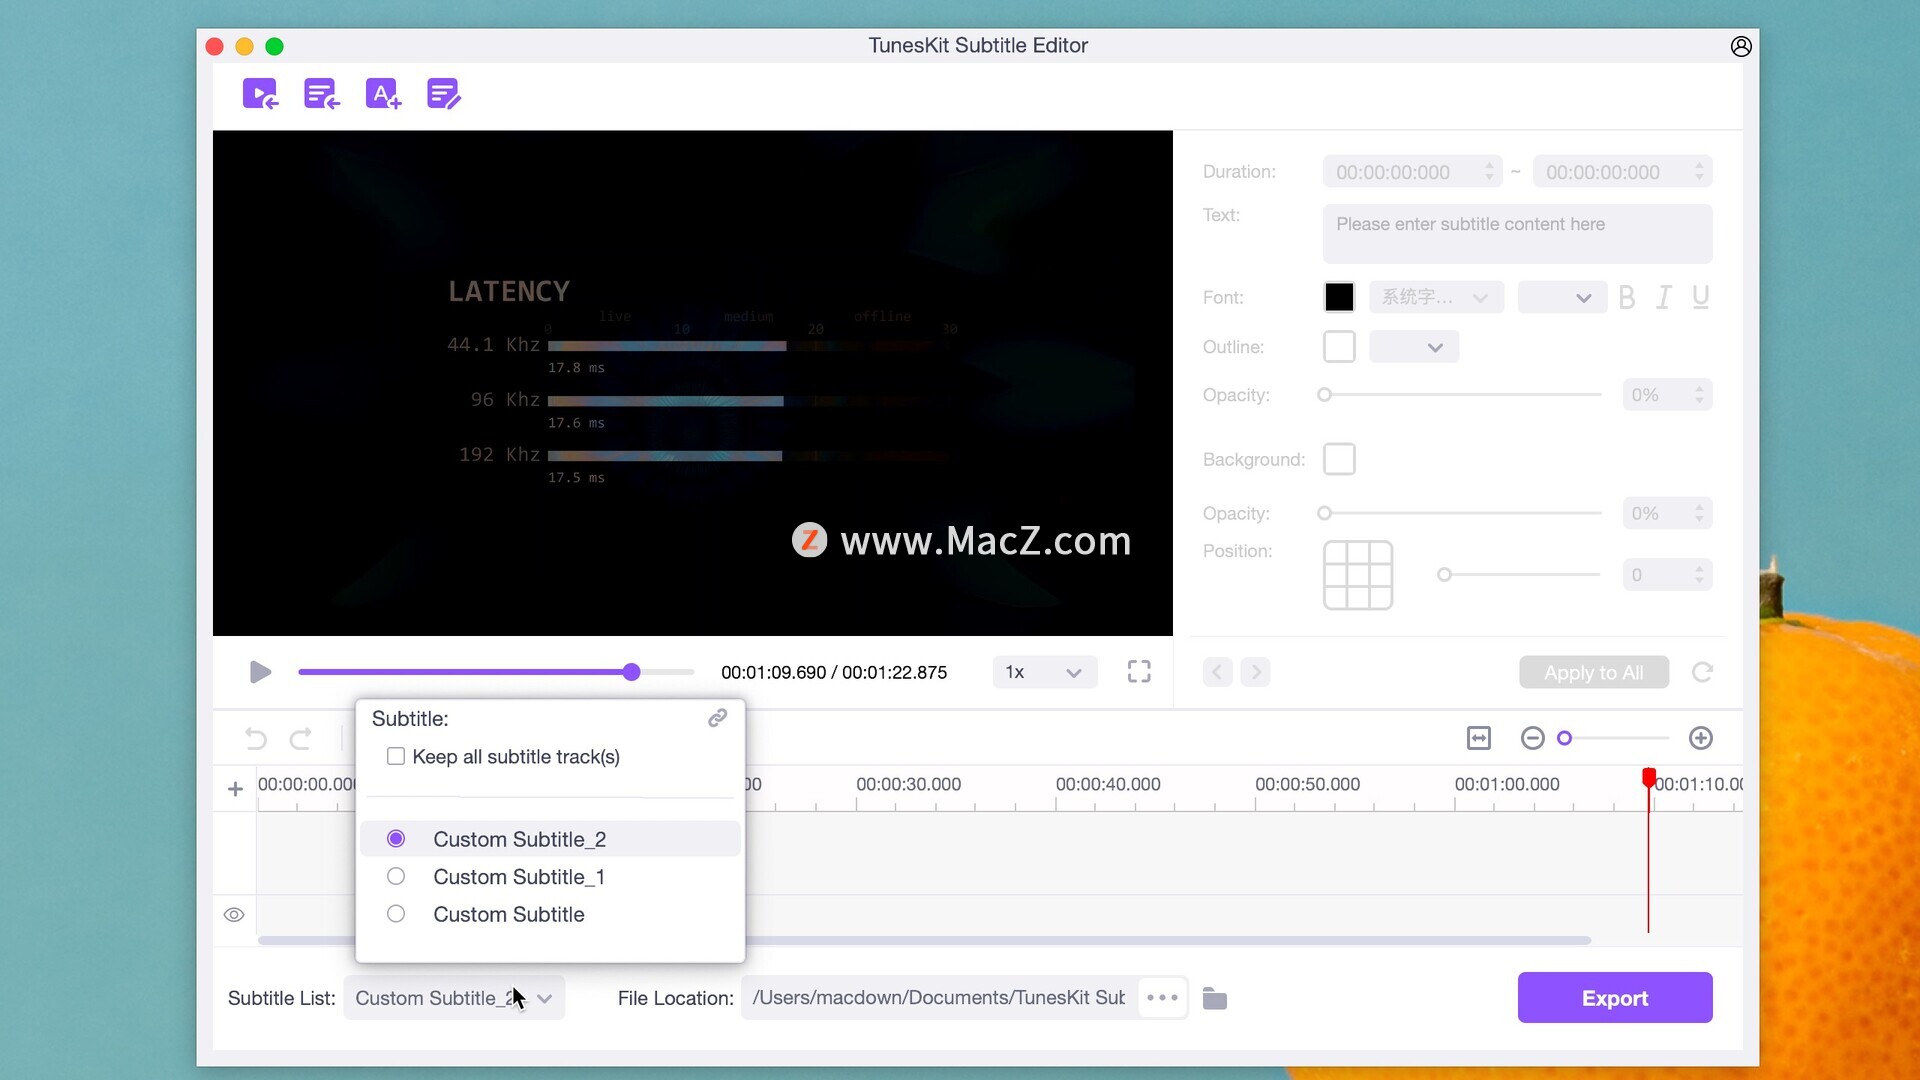The height and width of the screenshot is (1080, 1920).
Task: Open the font size dropdown
Action: click(x=1562, y=297)
